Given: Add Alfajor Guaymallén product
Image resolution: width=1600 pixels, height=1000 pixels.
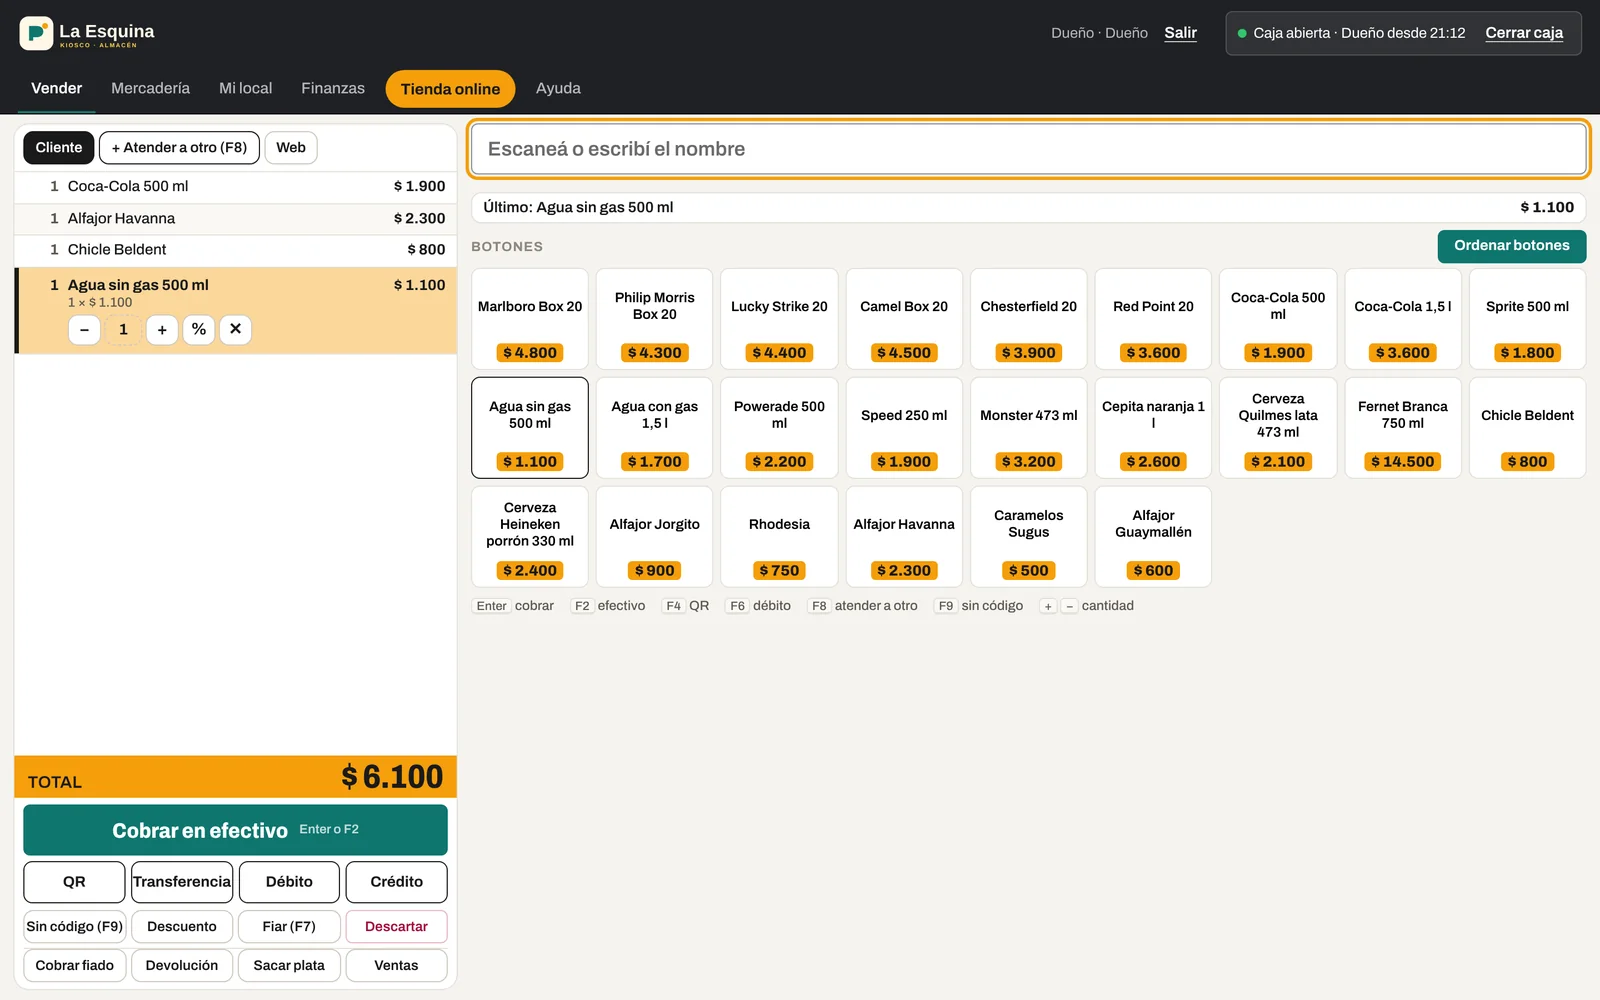Looking at the screenshot, I should click(x=1153, y=537).
